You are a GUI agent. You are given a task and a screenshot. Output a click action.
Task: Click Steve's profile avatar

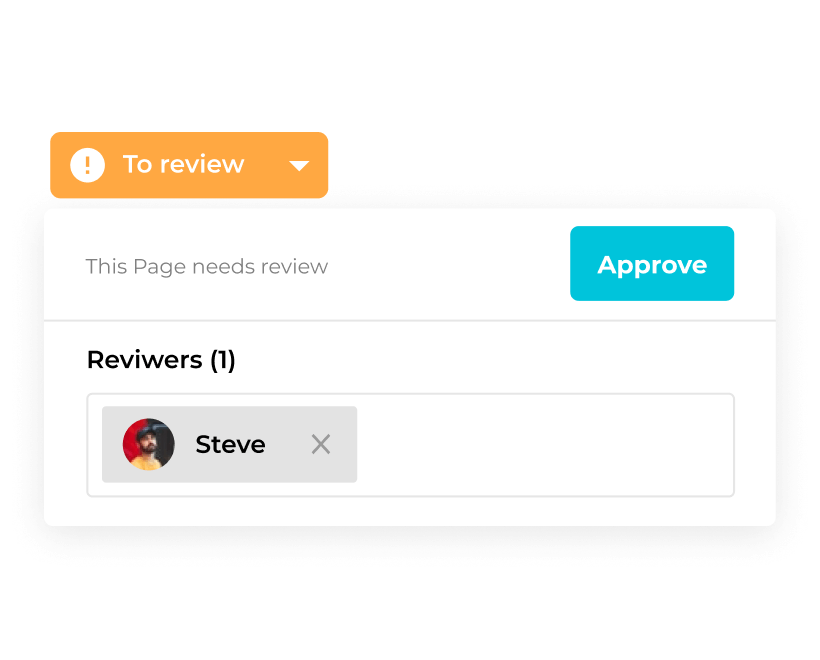click(x=149, y=444)
